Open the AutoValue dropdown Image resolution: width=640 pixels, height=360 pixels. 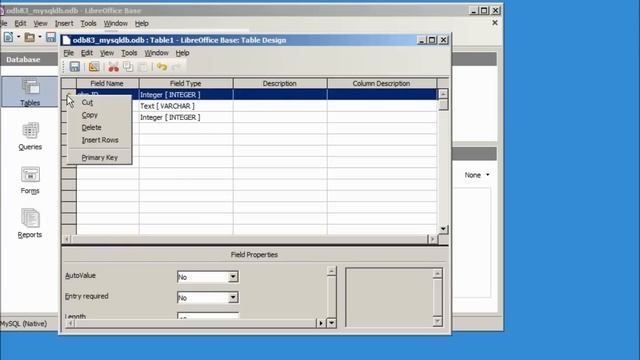click(233, 277)
